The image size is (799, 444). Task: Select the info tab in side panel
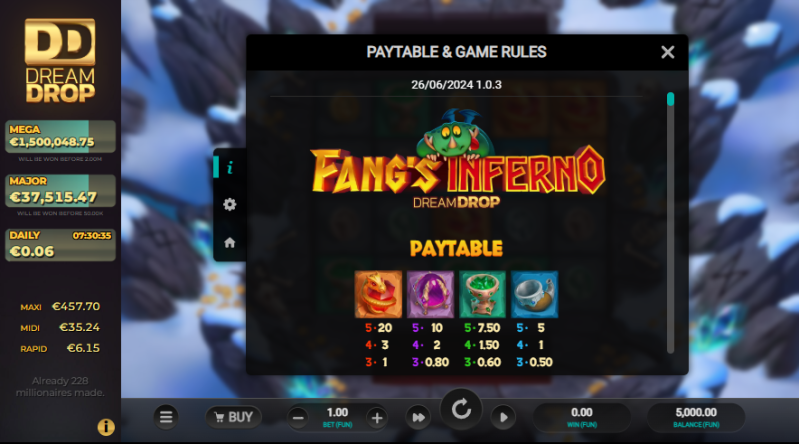coord(230,167)
